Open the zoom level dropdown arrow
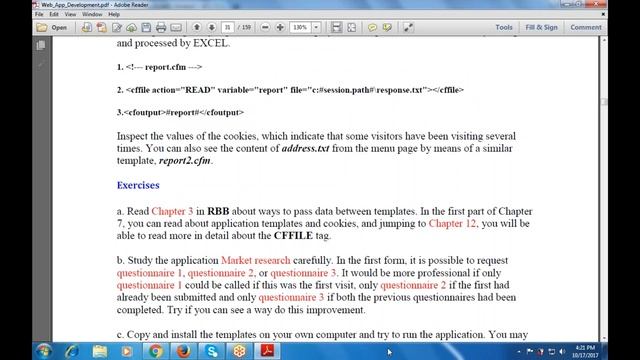Viewport: 640px width, 360px height. [316, 27]
